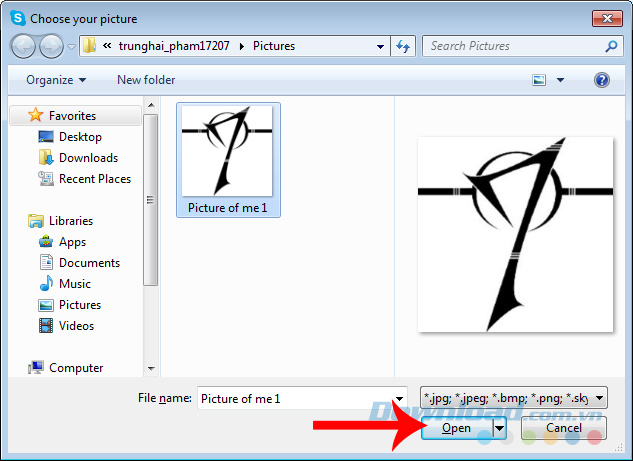Click the Back navigation arrow button
This screenshot has height=461, width=633.
point(23,46)
